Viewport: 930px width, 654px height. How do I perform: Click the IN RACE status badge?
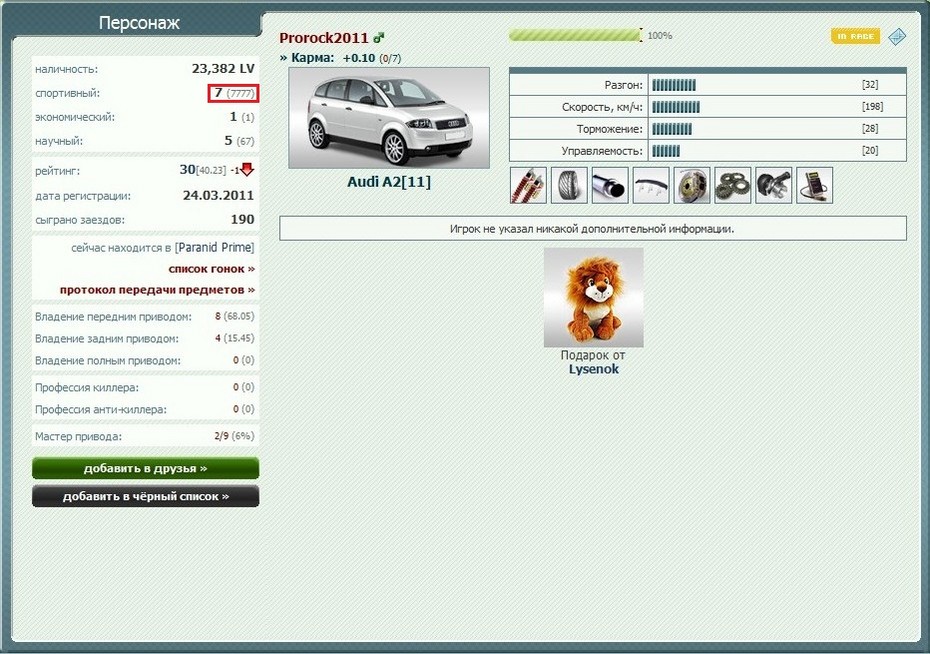pyautogui.click(x=855, y=36)
